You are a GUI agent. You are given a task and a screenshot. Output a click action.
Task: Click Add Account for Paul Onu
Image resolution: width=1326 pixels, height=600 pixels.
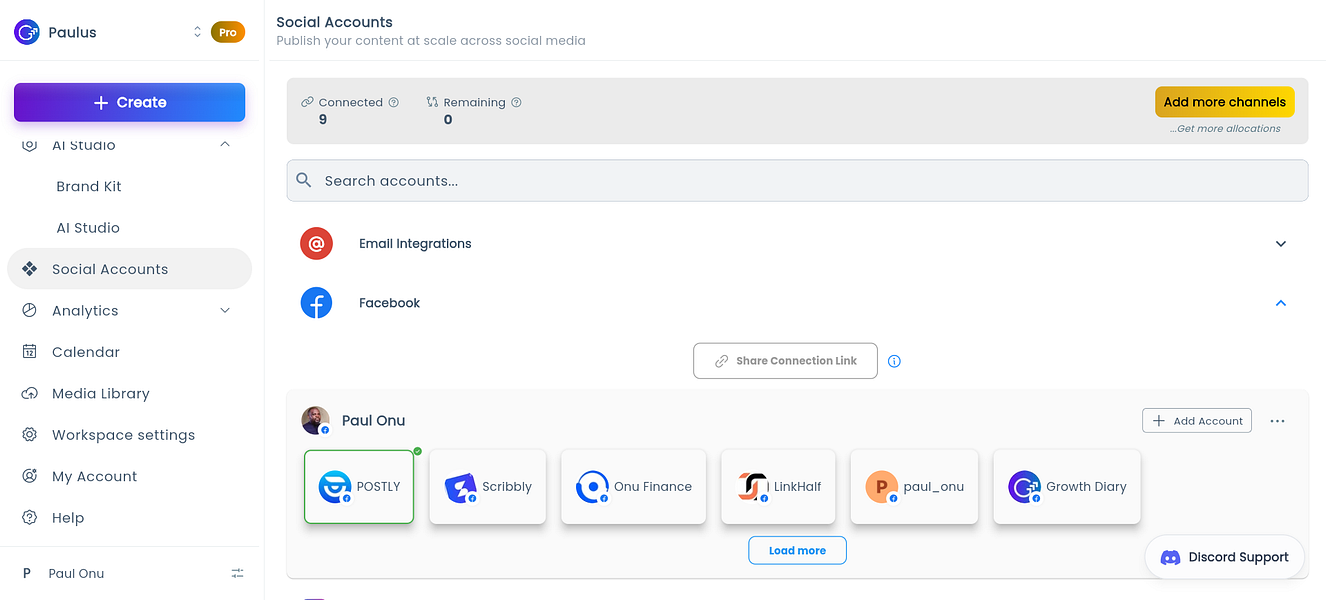pos(1197,421)
